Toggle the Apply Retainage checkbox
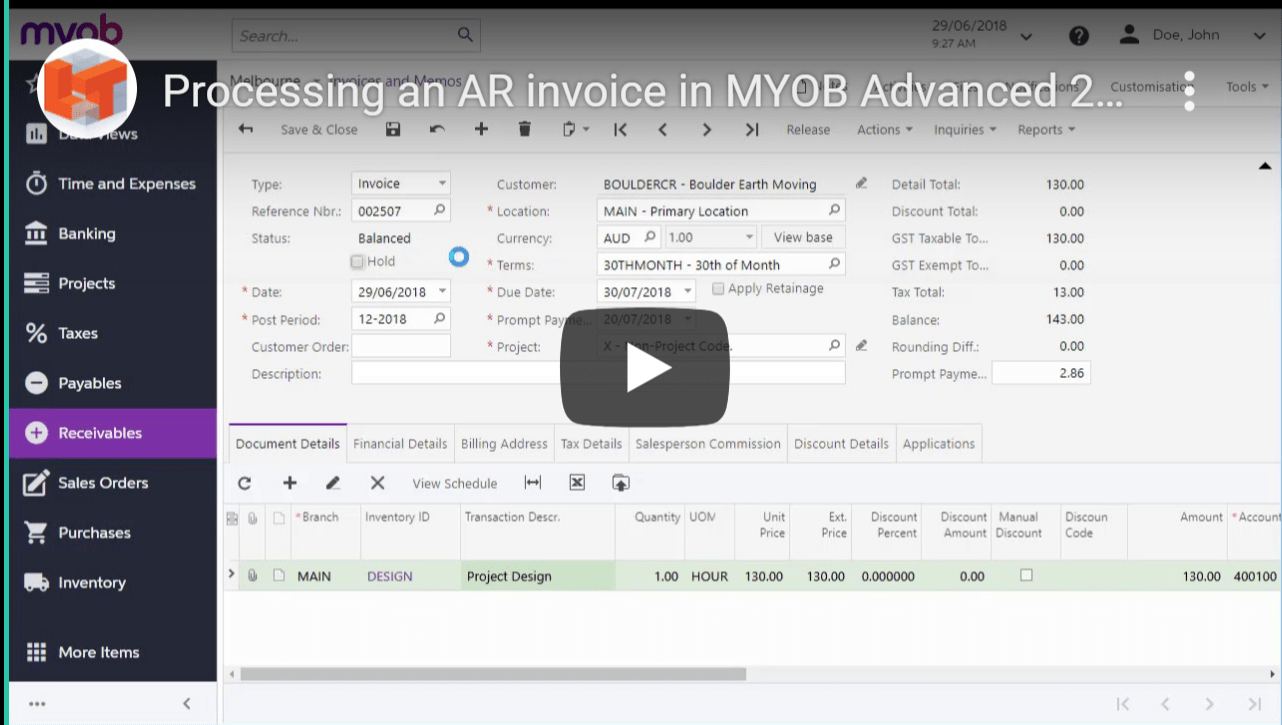The width and height of the screenshot is (1282, 725). tap(718, 289)
